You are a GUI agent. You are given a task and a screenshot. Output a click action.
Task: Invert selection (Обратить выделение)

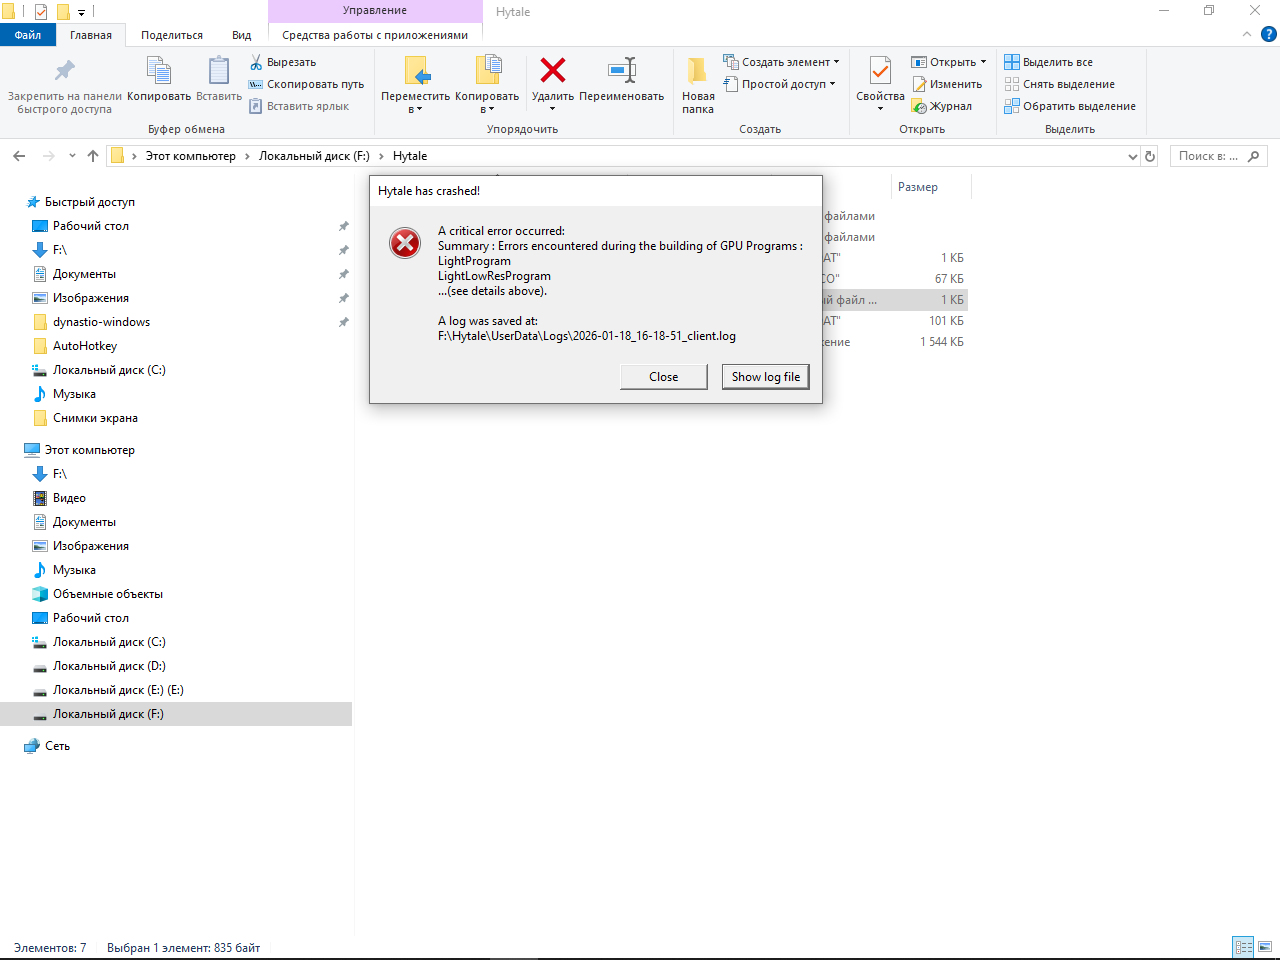(x=1070, y=106)
